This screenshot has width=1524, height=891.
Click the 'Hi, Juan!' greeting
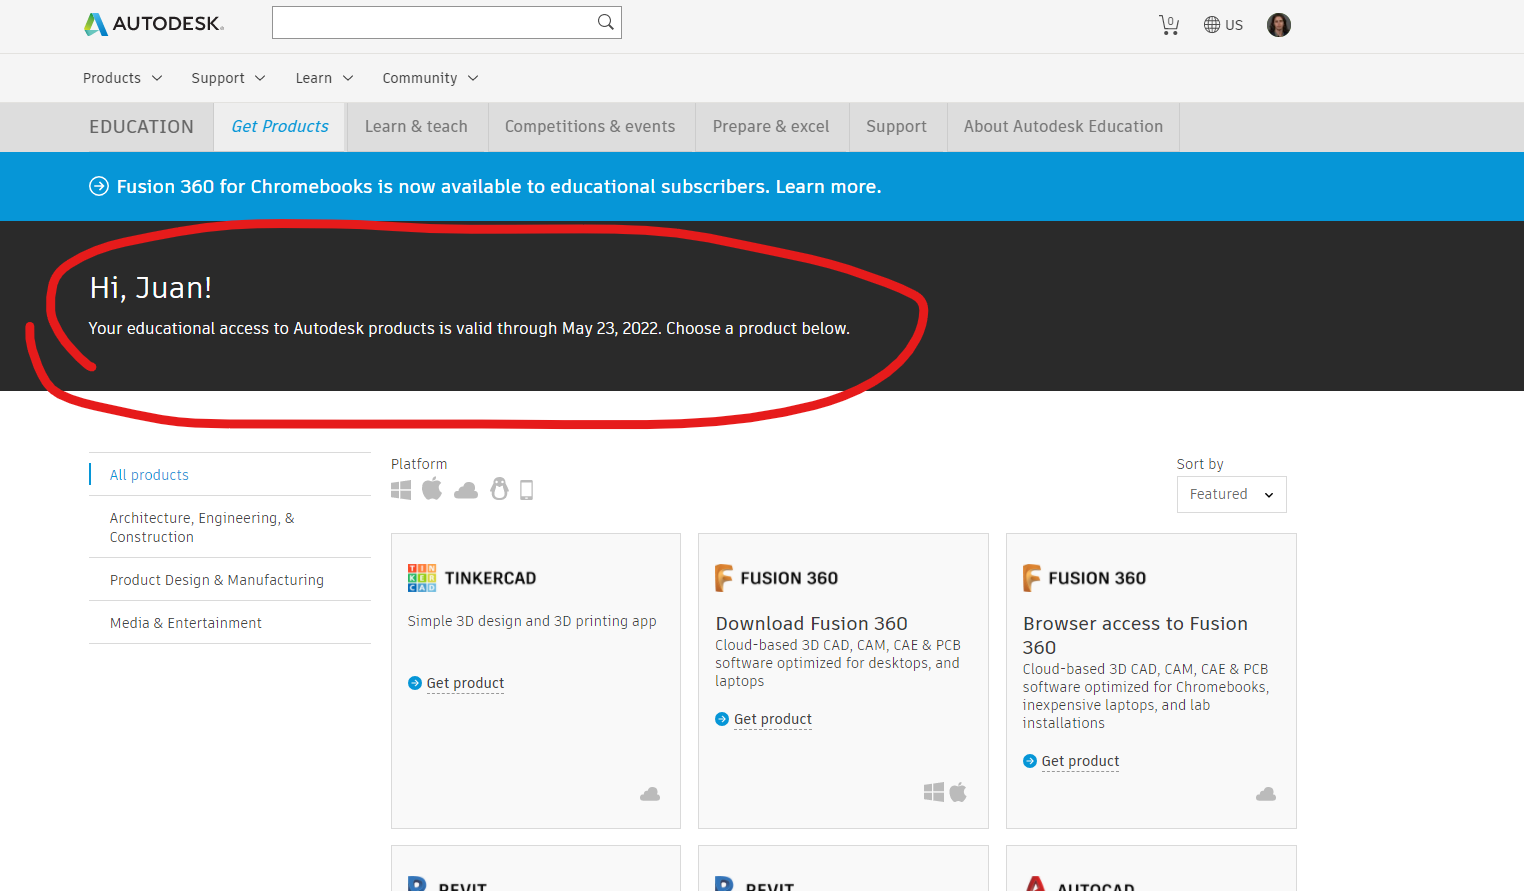[151, 288]
